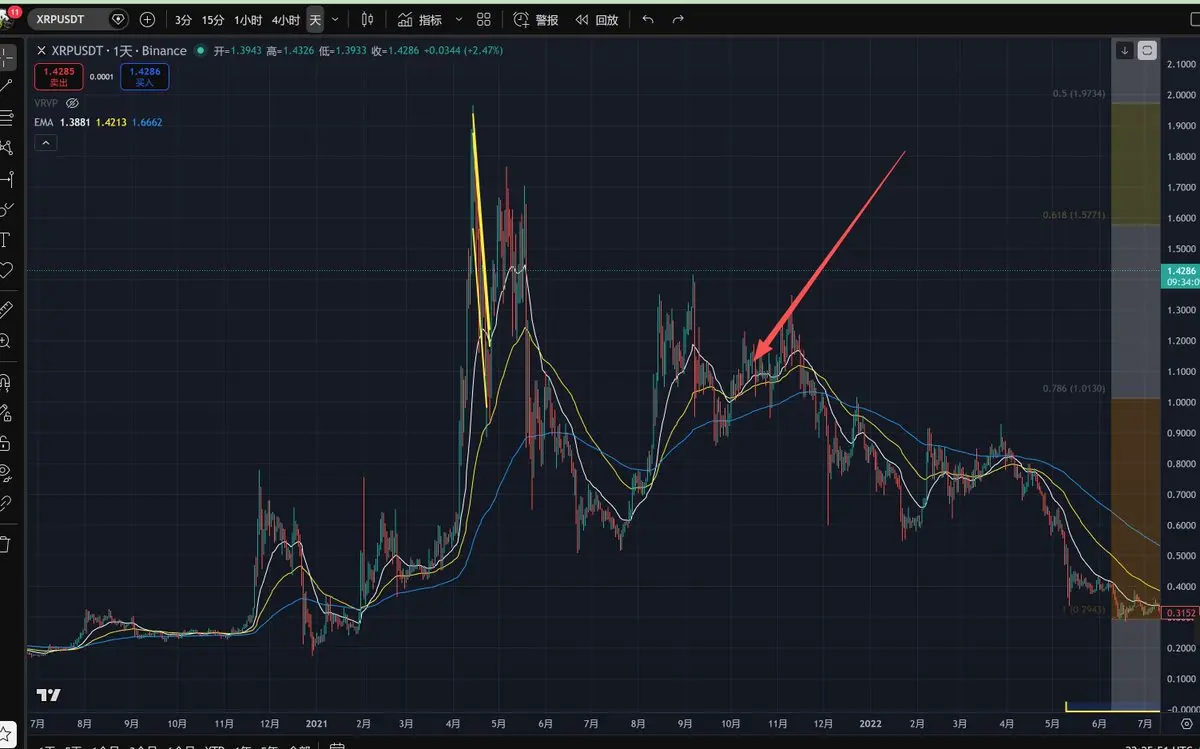Select the Text annotation tool
Screen dimensions: 1200x749
coord(5,240)
